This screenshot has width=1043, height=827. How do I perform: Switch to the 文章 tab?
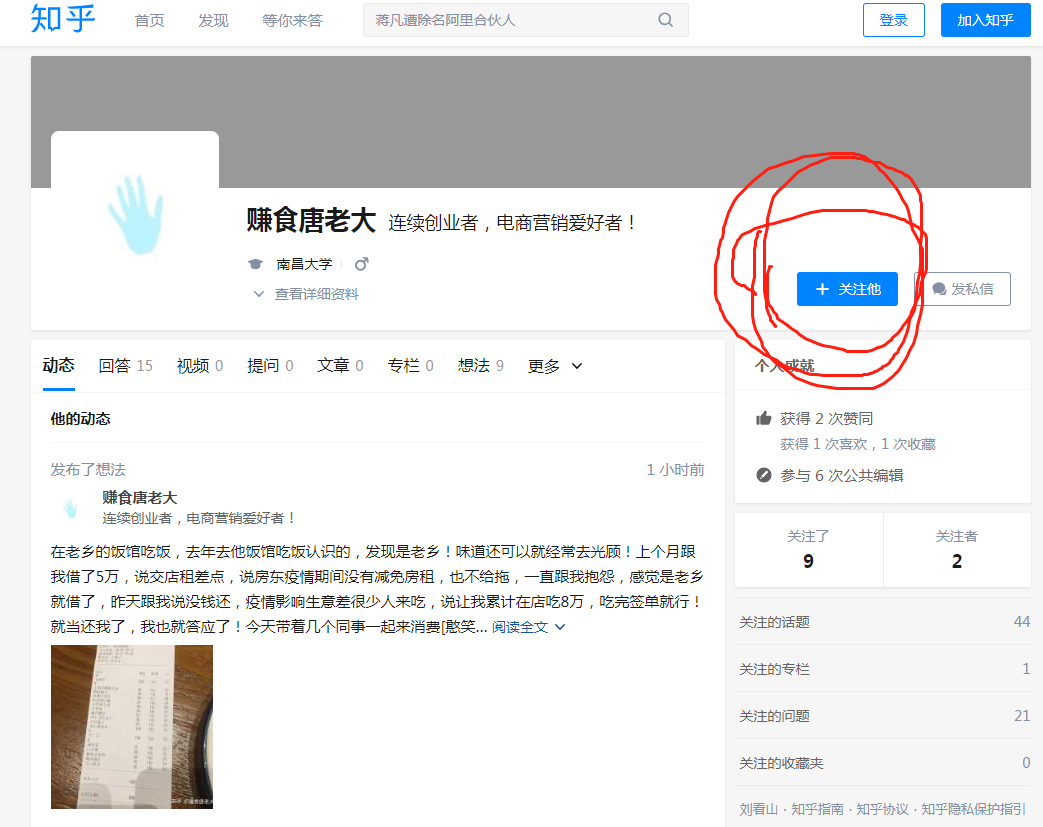[x=340, y=366]
